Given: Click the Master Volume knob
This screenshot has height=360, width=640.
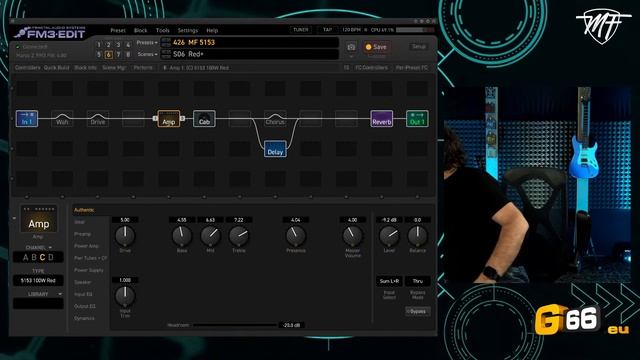Looking at the screenshot, I should point(352,236).
